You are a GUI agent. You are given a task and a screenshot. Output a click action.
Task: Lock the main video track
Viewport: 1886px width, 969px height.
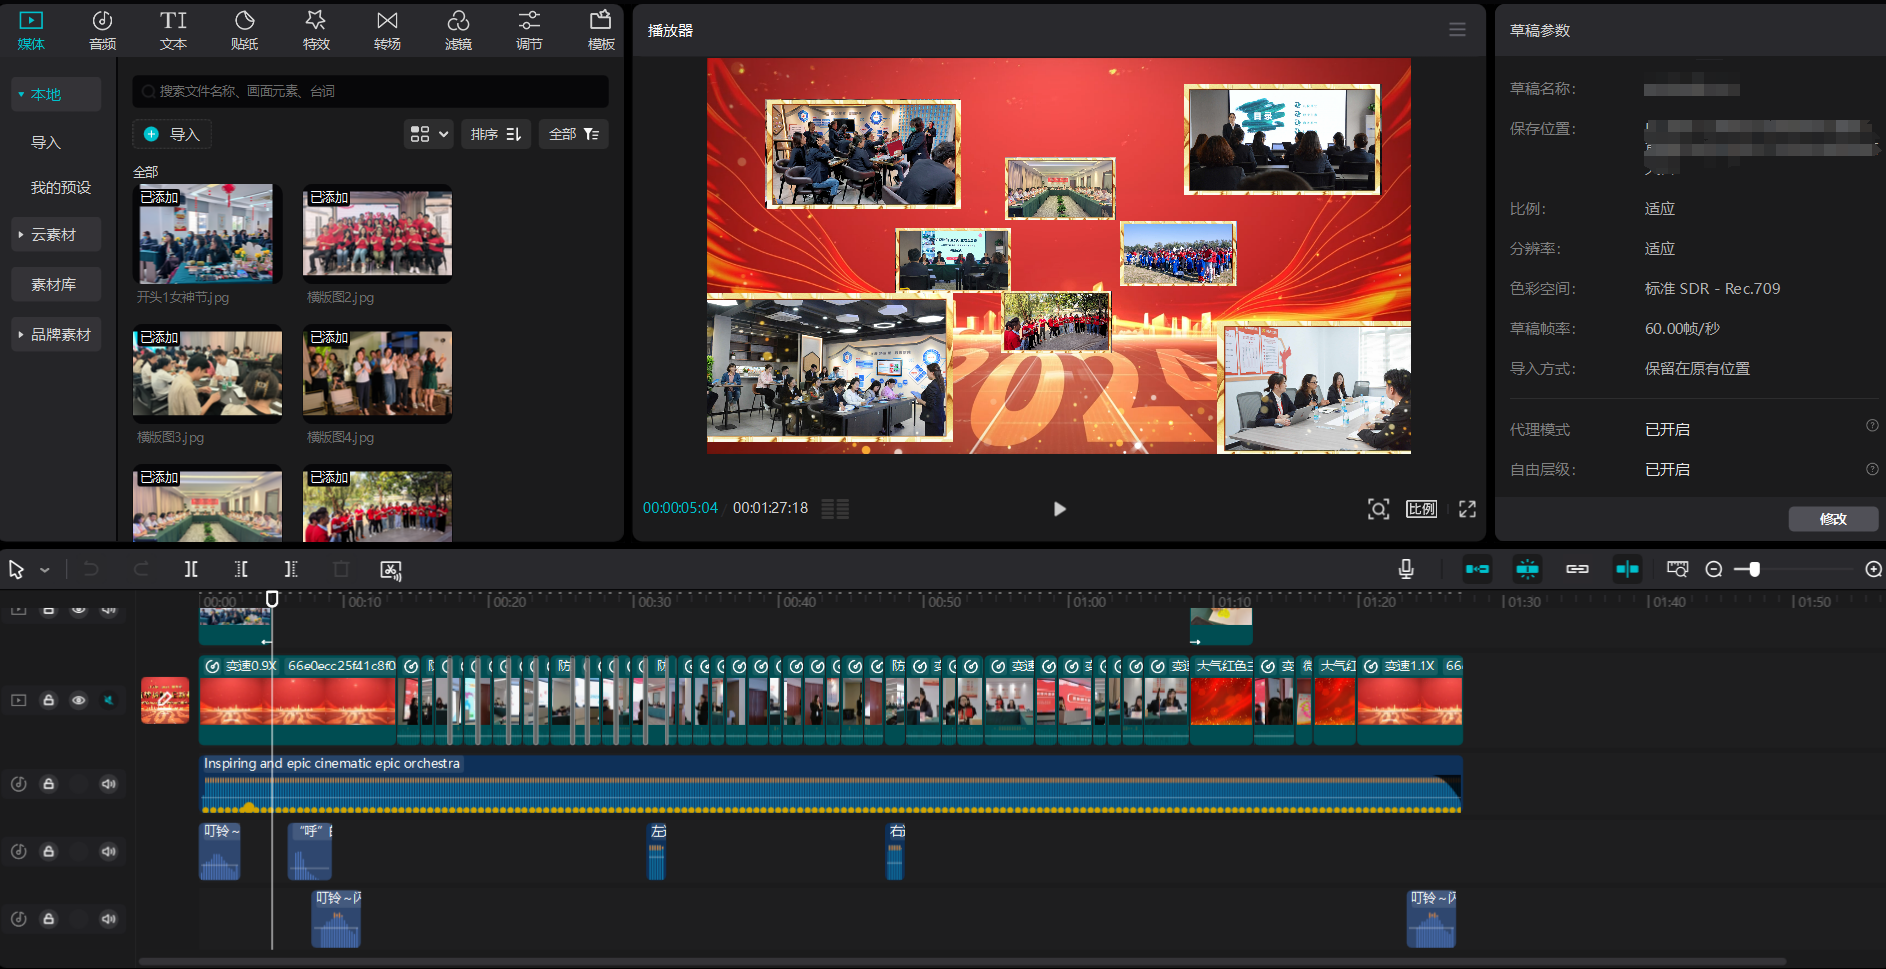tap(48, 700)
